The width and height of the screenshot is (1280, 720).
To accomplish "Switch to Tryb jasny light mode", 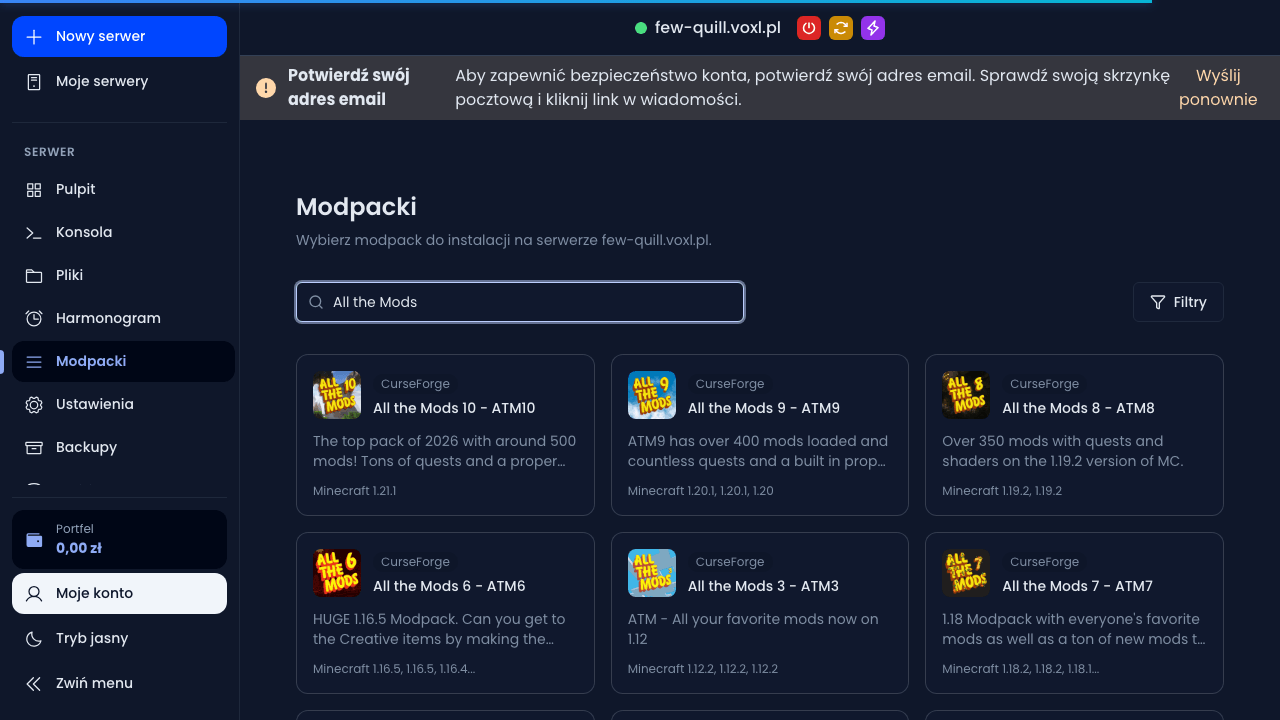I will [119, 639].
